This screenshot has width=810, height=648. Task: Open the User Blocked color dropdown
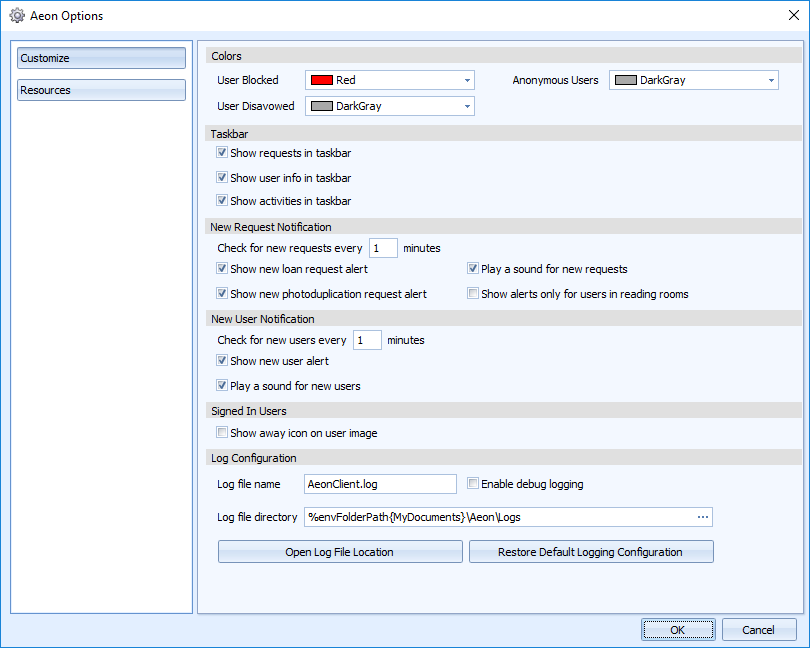pos(467,80)
